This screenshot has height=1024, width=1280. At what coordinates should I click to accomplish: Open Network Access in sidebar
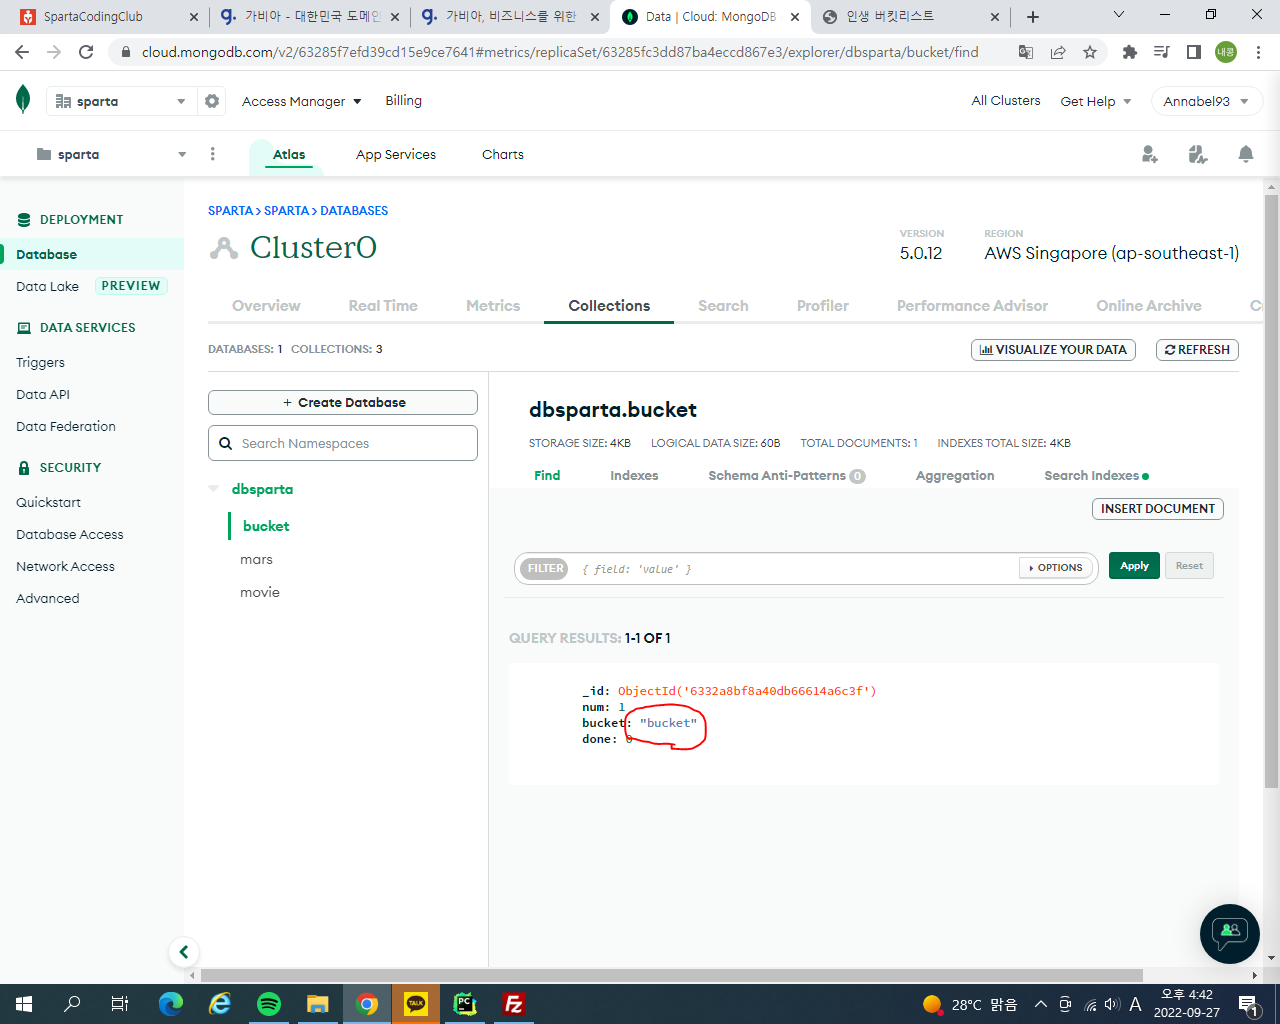[65, 567]
